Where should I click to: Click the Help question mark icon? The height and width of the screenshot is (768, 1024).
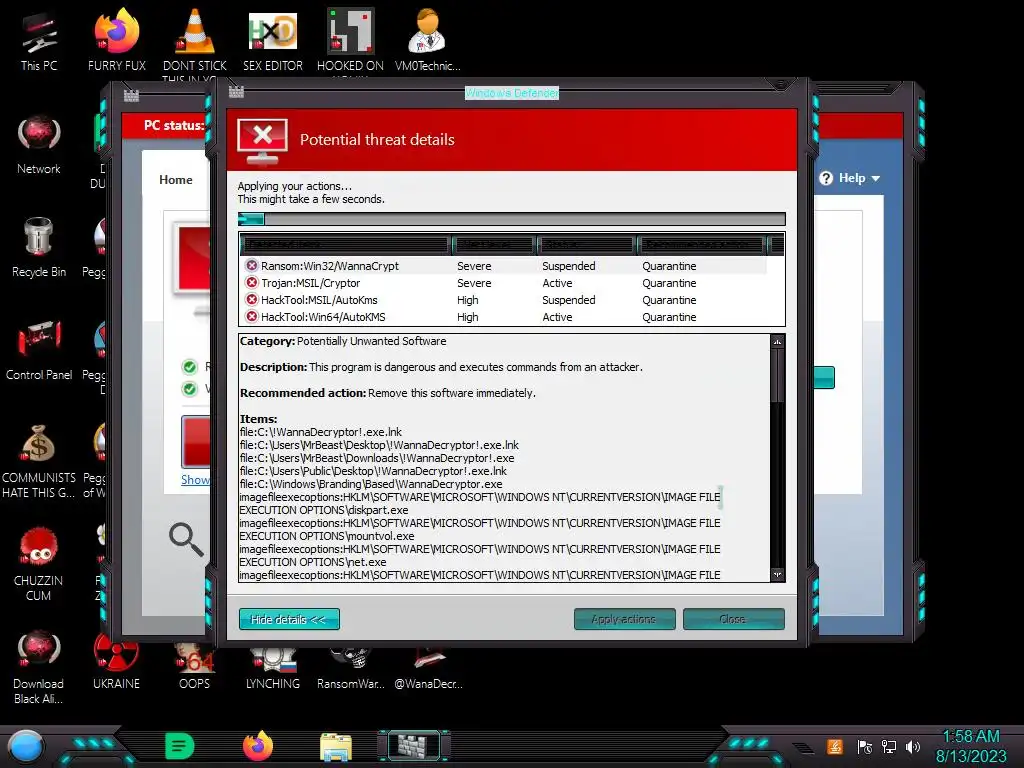(826, 178)
